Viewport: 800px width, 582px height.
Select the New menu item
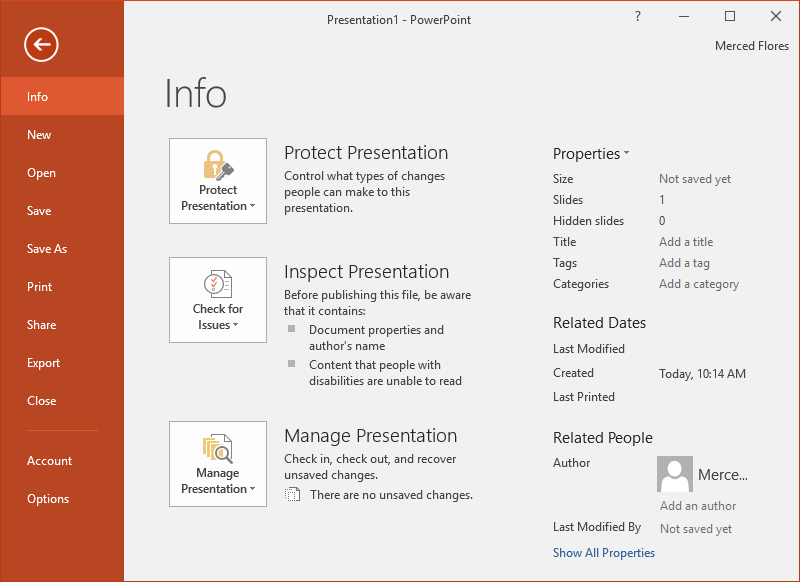click(38, 134)
